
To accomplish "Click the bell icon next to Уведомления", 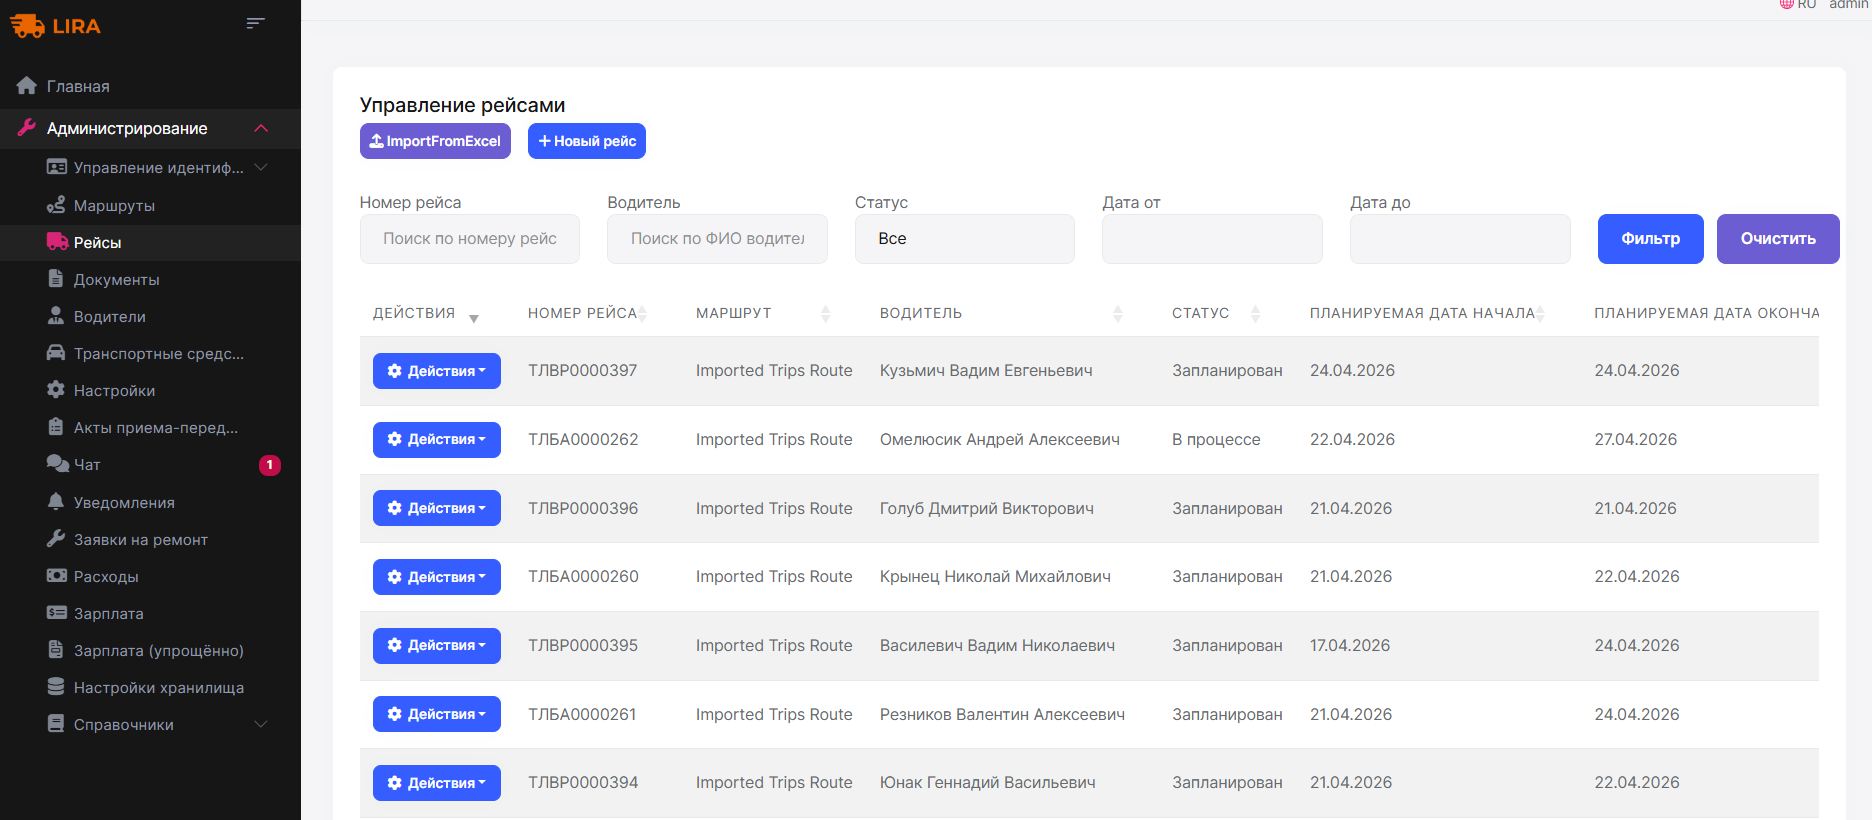I will [56, 502].
